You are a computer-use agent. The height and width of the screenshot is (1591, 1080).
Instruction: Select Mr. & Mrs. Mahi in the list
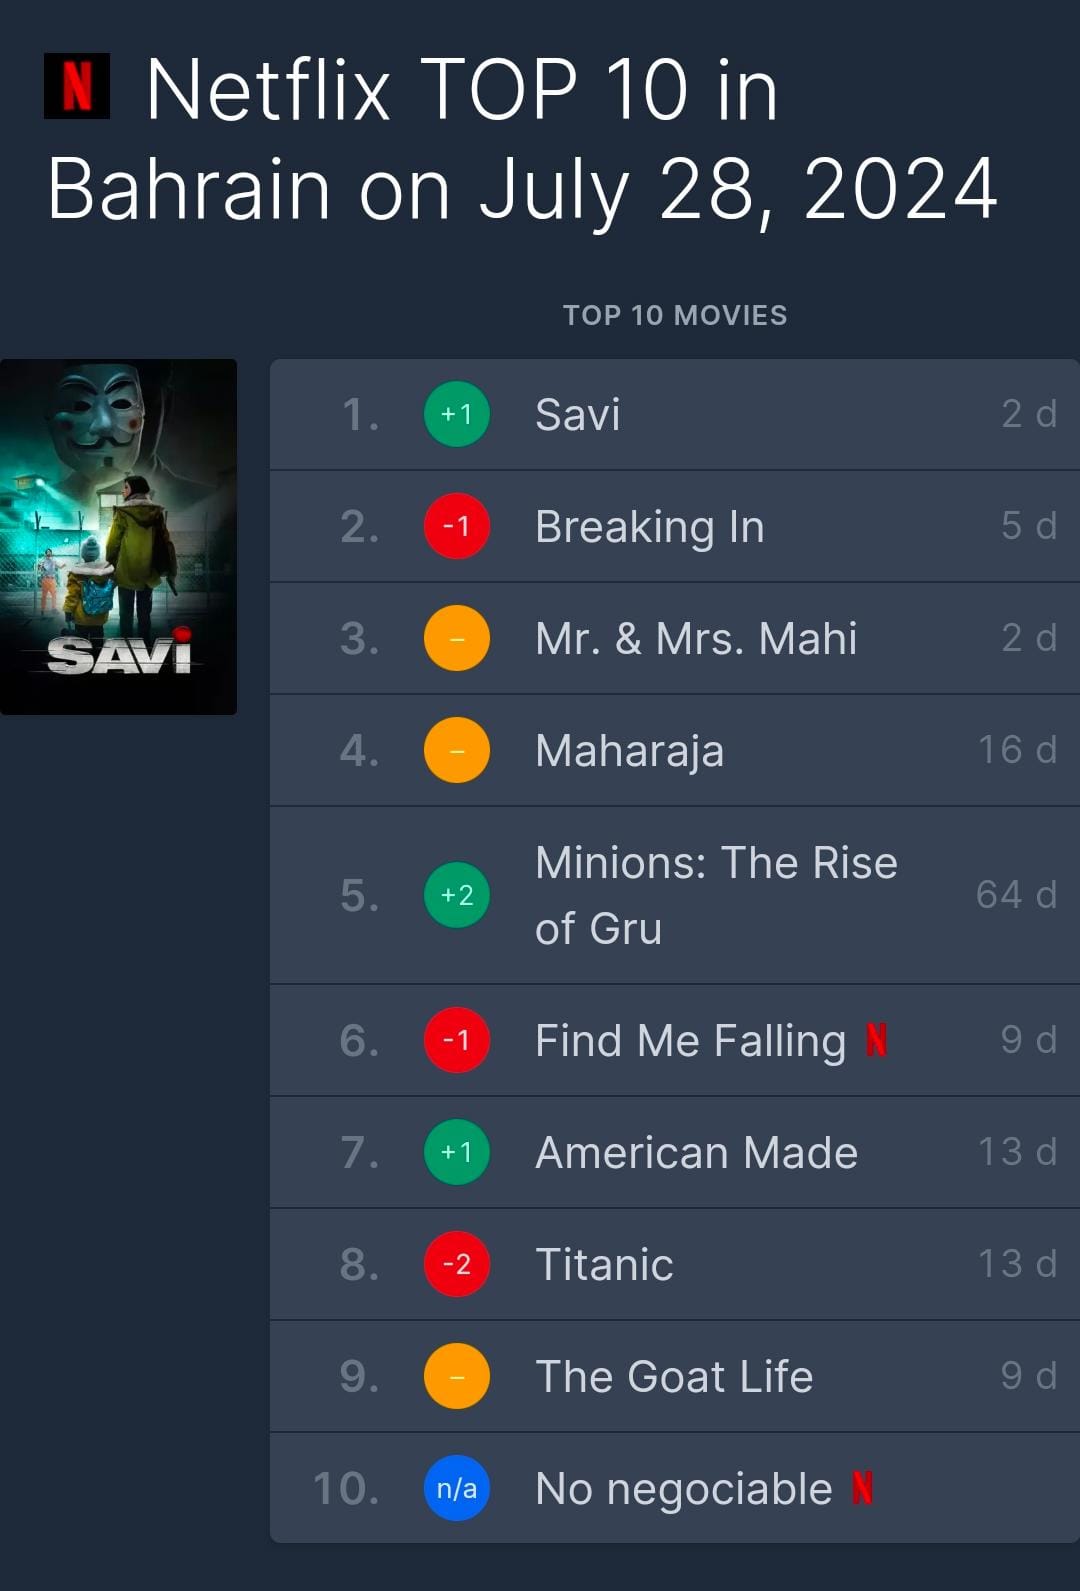click(696, 639)
